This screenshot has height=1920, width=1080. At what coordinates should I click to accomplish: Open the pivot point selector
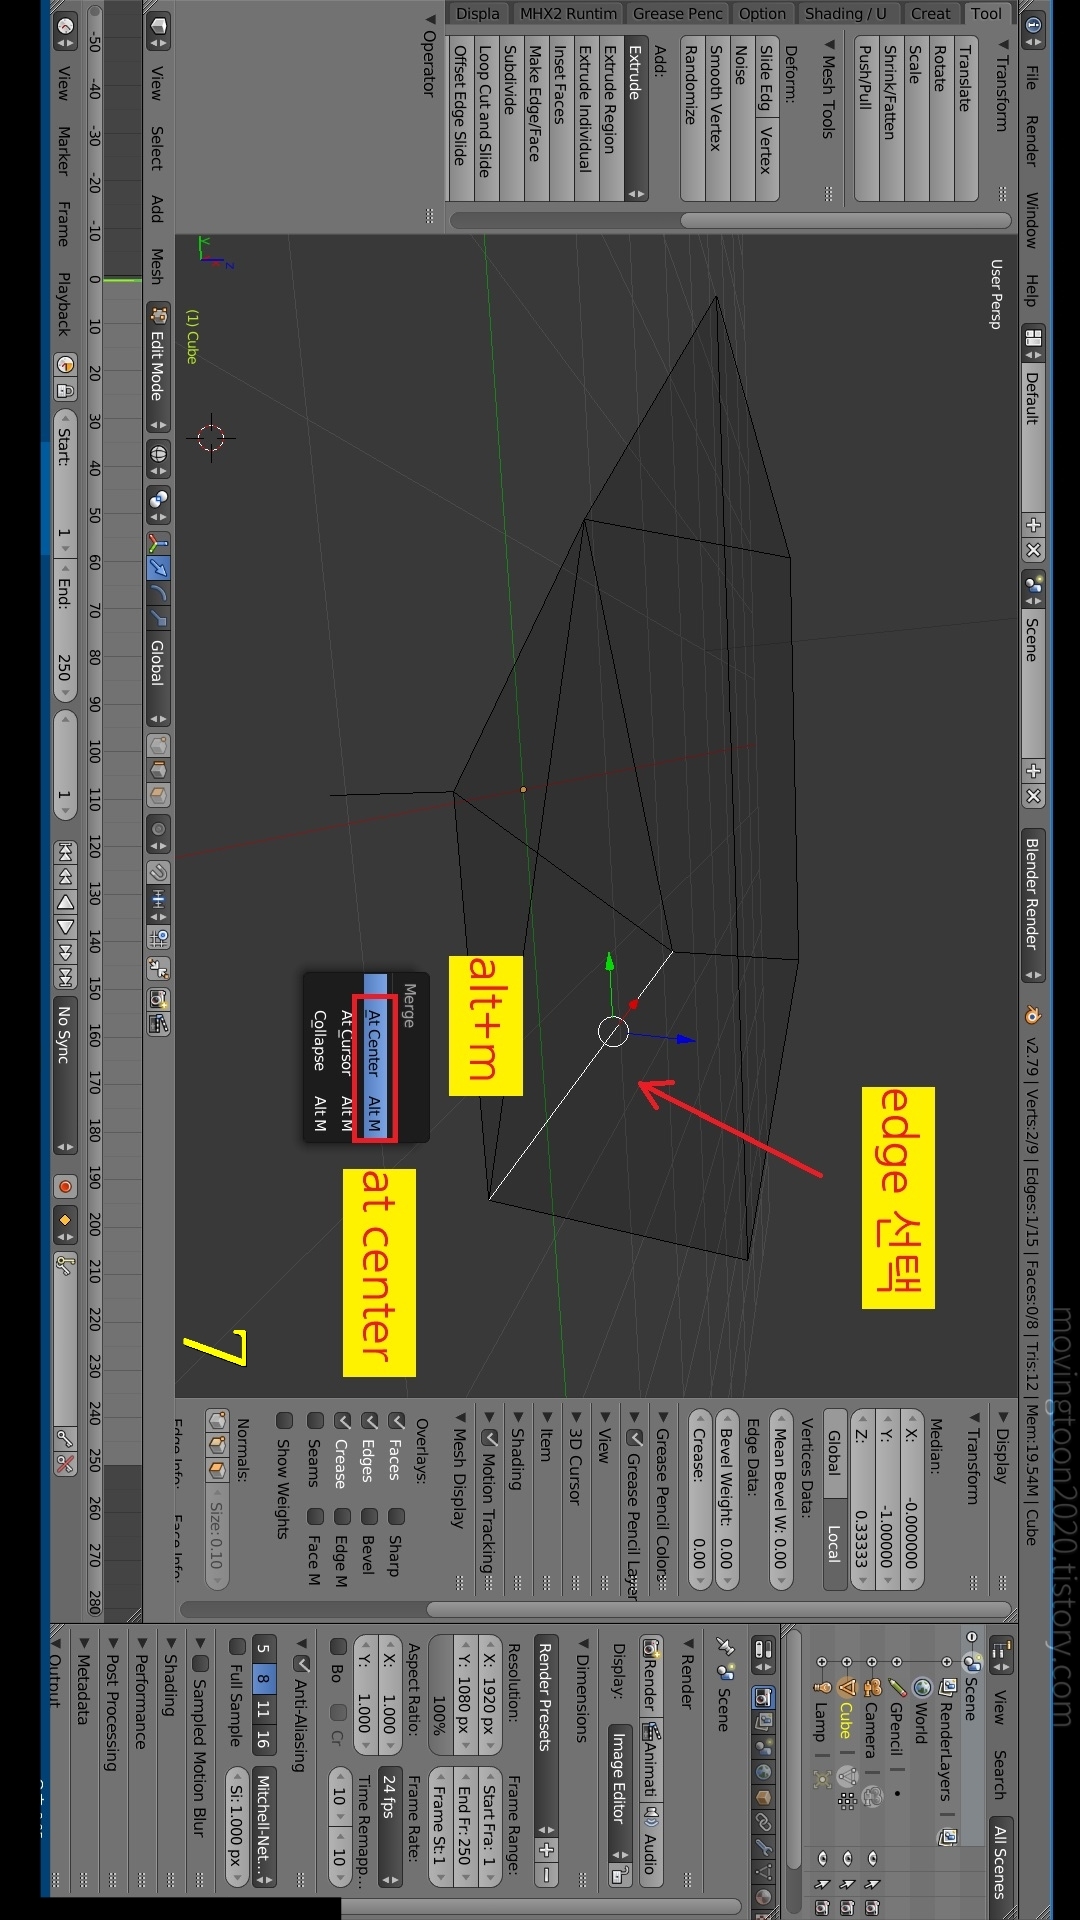point(158,504)
